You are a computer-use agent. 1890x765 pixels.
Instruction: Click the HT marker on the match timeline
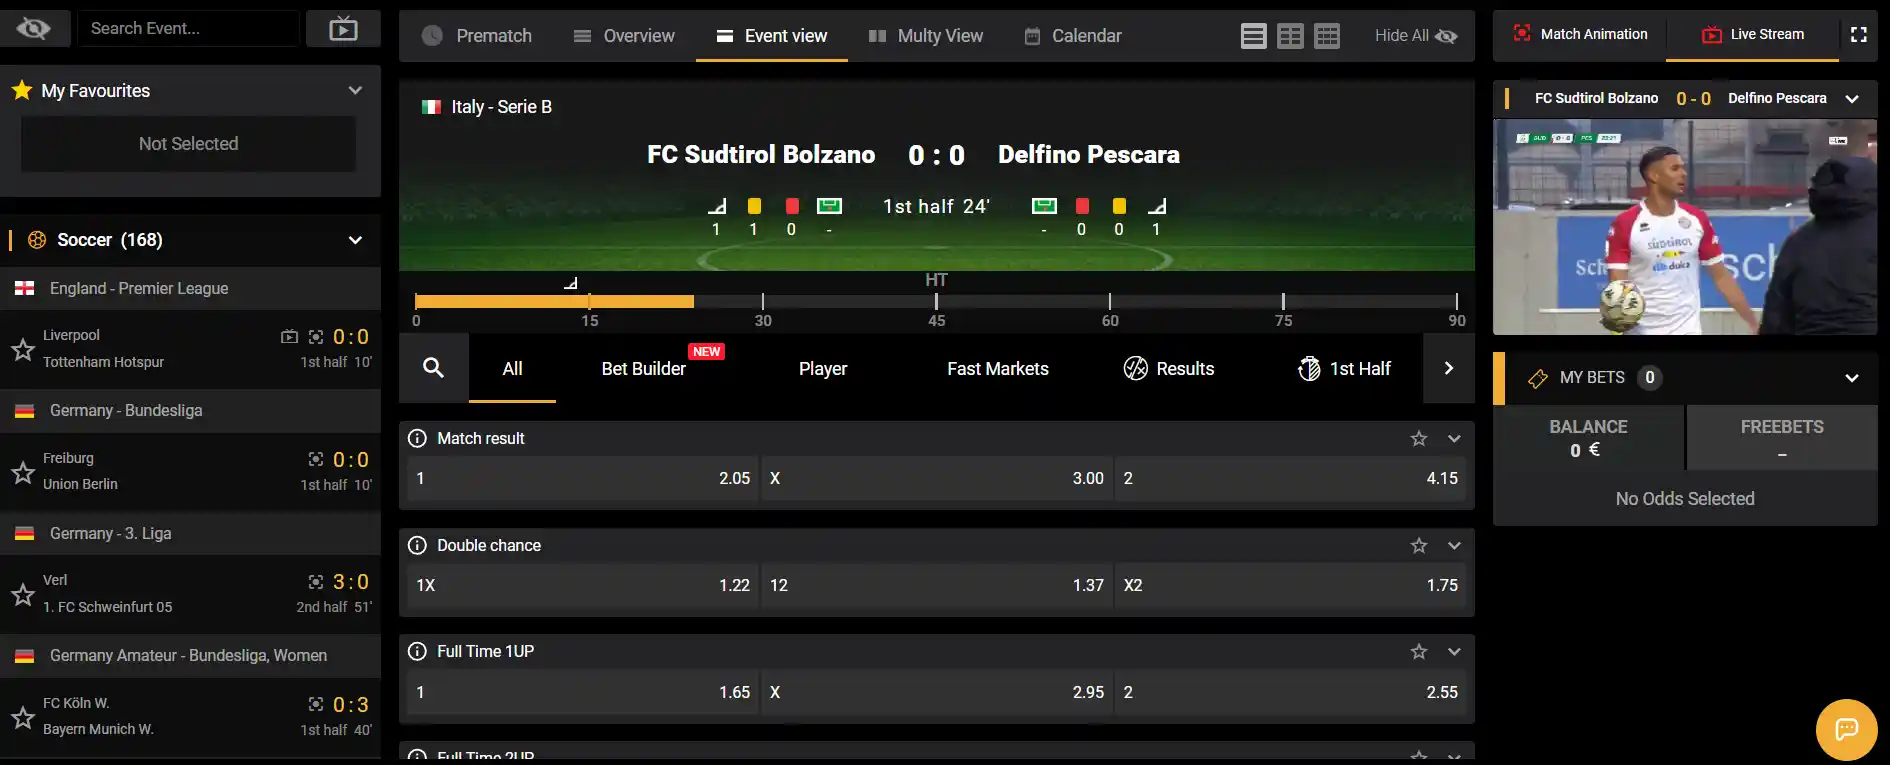(x=936, y=280)
